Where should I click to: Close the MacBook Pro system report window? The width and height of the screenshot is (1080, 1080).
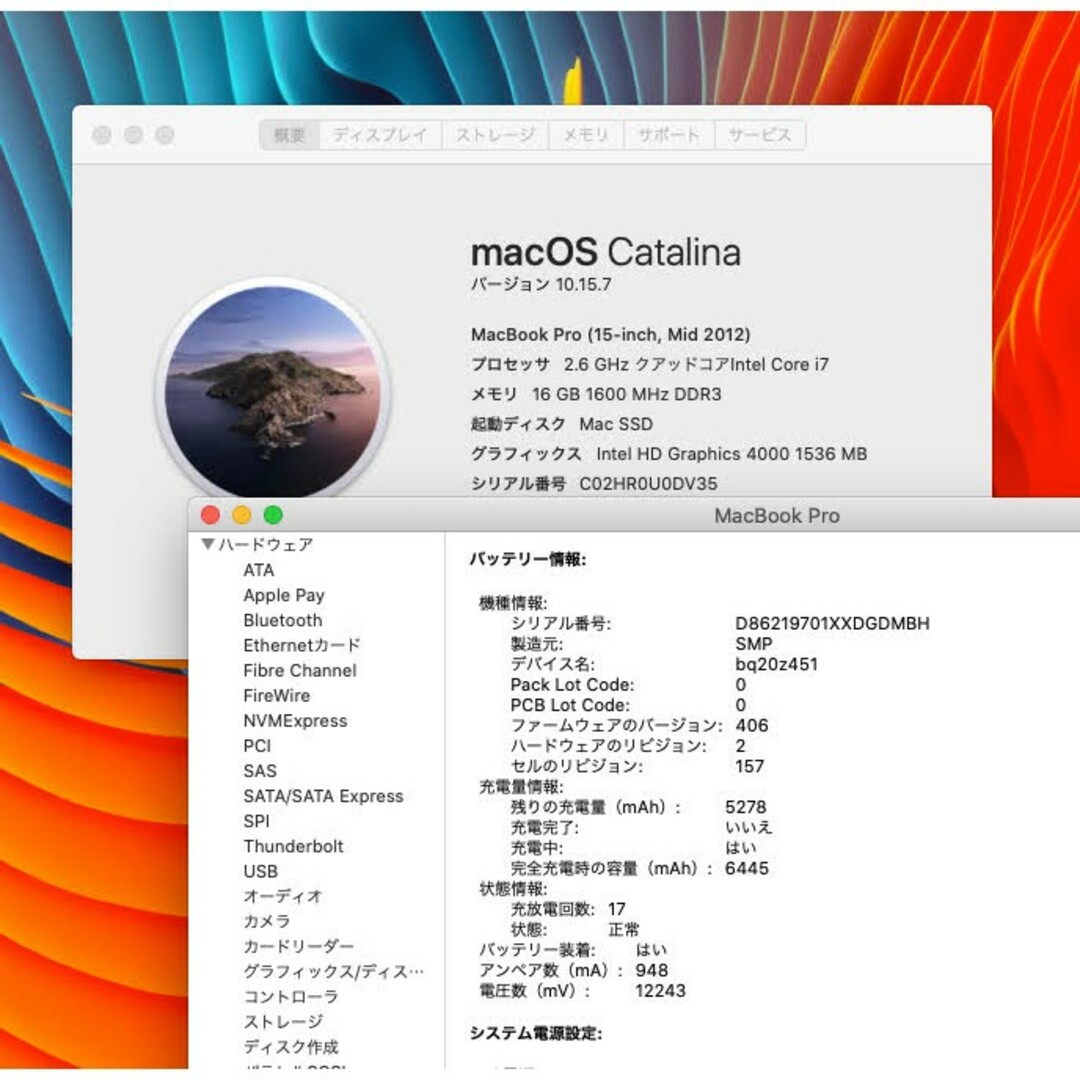pyautogui.click(x=210, y=515)
